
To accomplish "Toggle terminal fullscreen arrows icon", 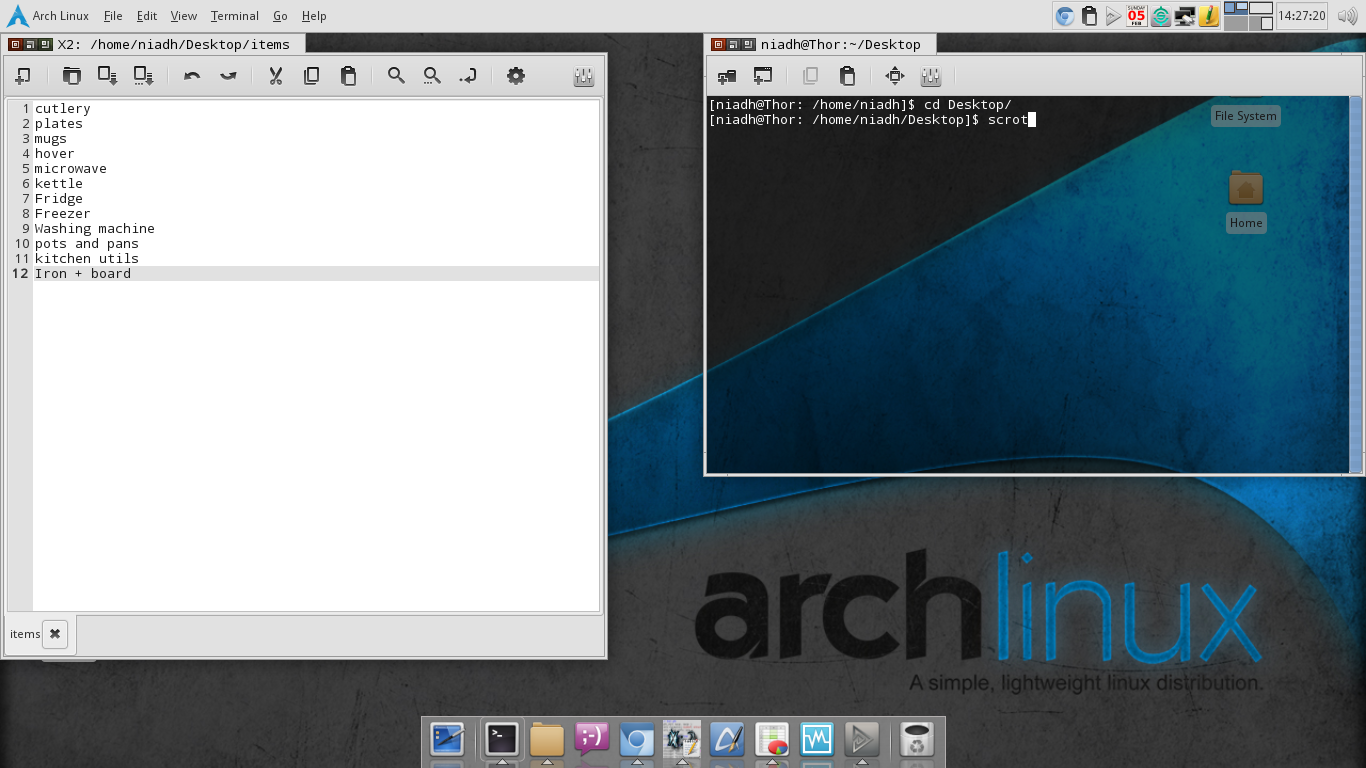I will pyautogui.click(x=895, y=76).
